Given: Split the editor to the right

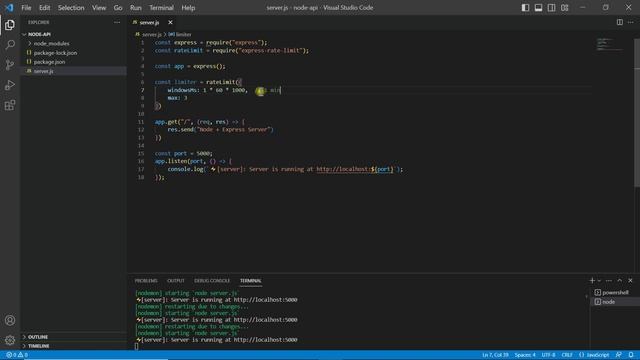Looking at the screenshot, I should click(620, 22).
